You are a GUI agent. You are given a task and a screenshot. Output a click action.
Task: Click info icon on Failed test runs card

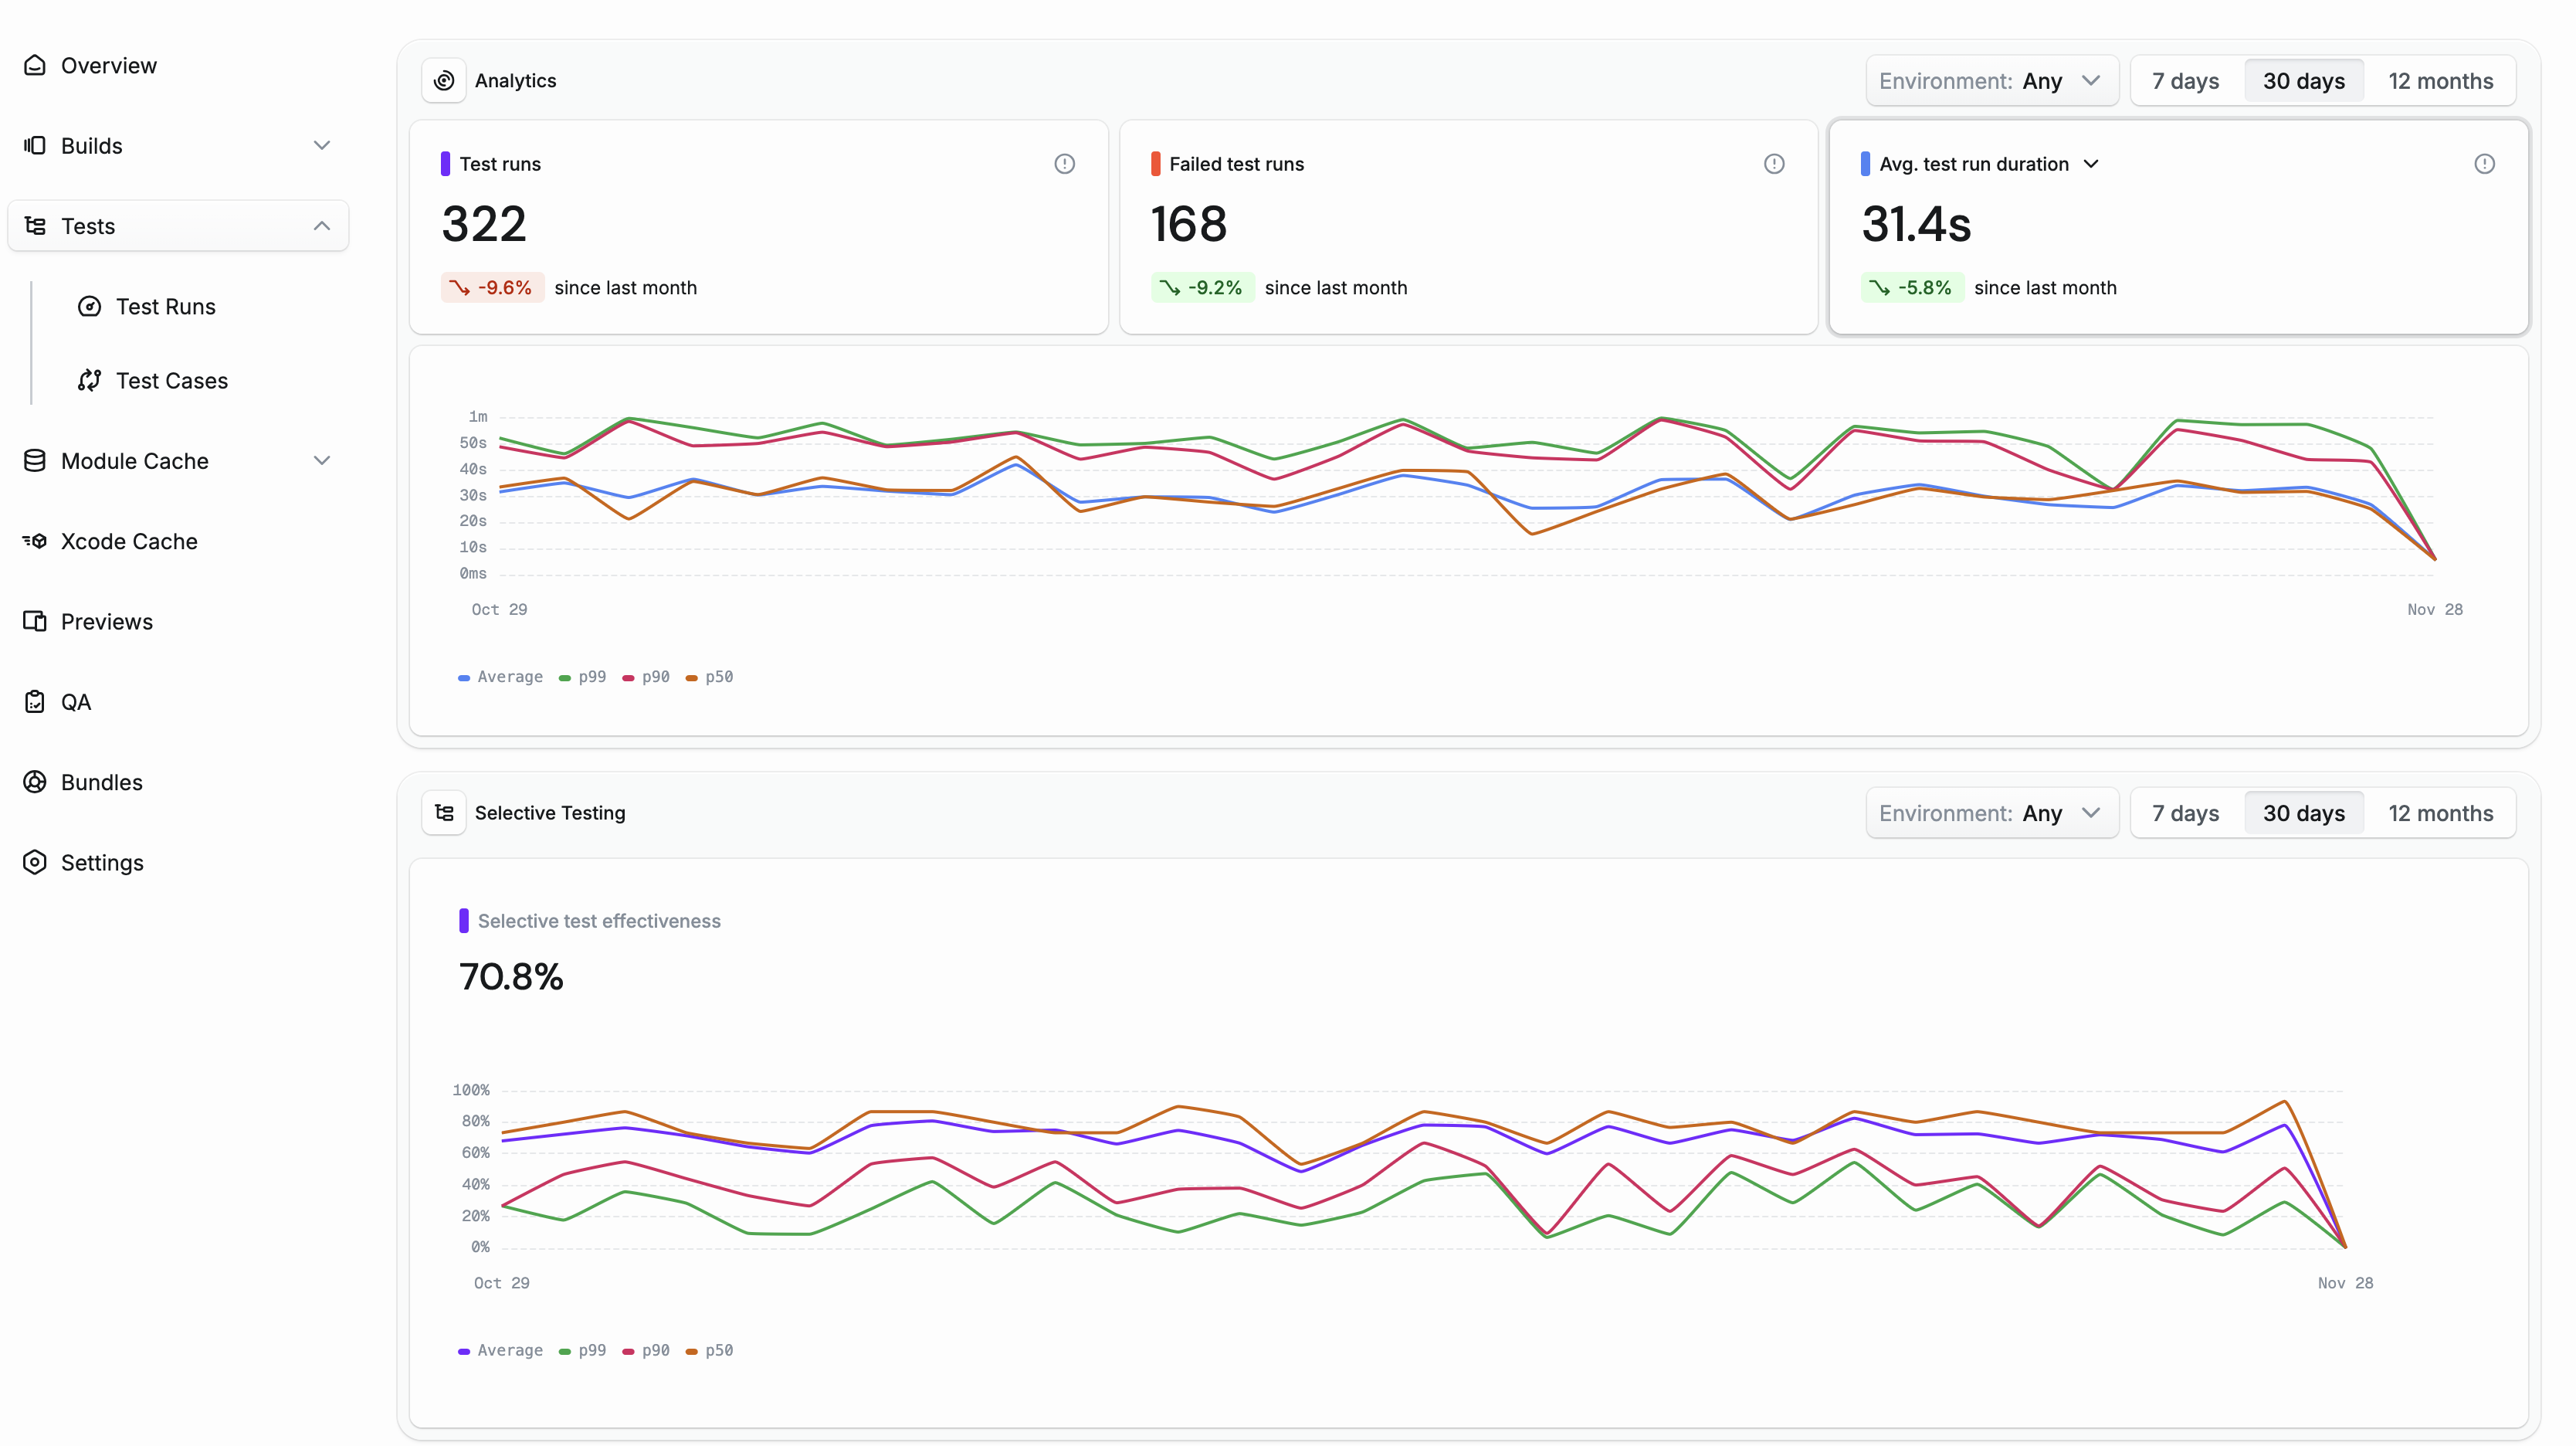click(x=1774, y=164)
